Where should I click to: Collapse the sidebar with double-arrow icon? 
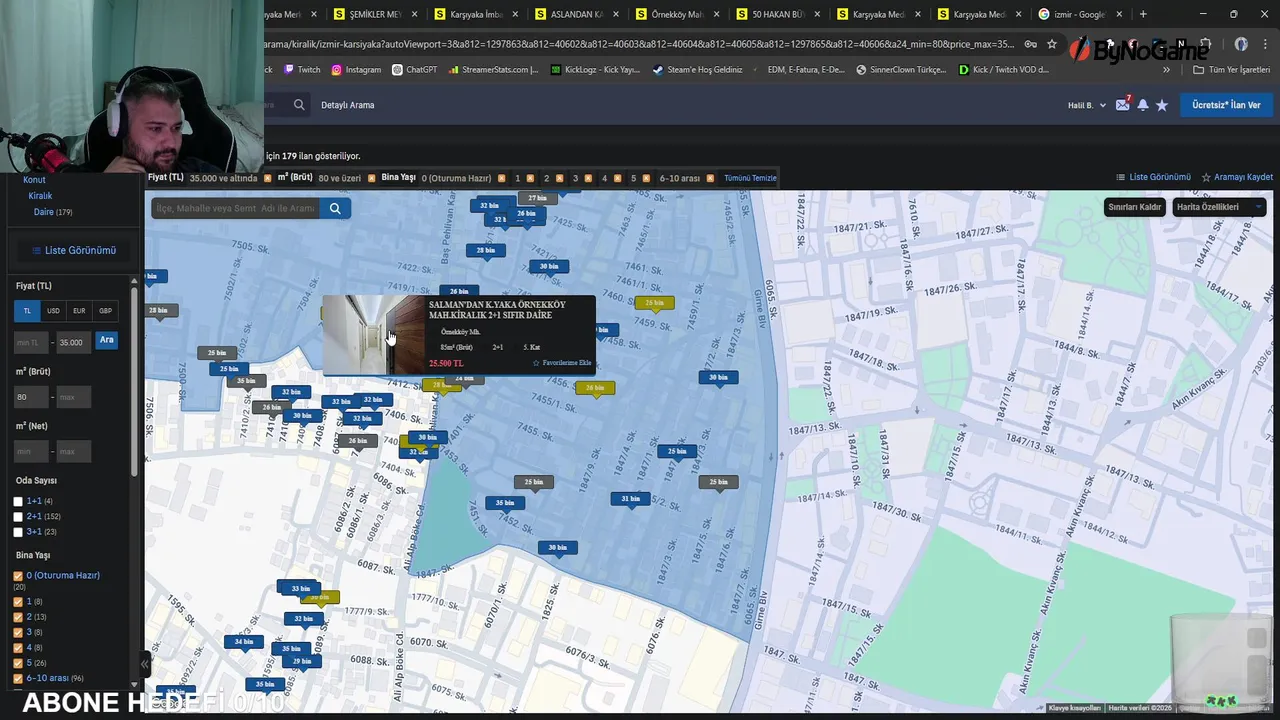tap(144, 664)
